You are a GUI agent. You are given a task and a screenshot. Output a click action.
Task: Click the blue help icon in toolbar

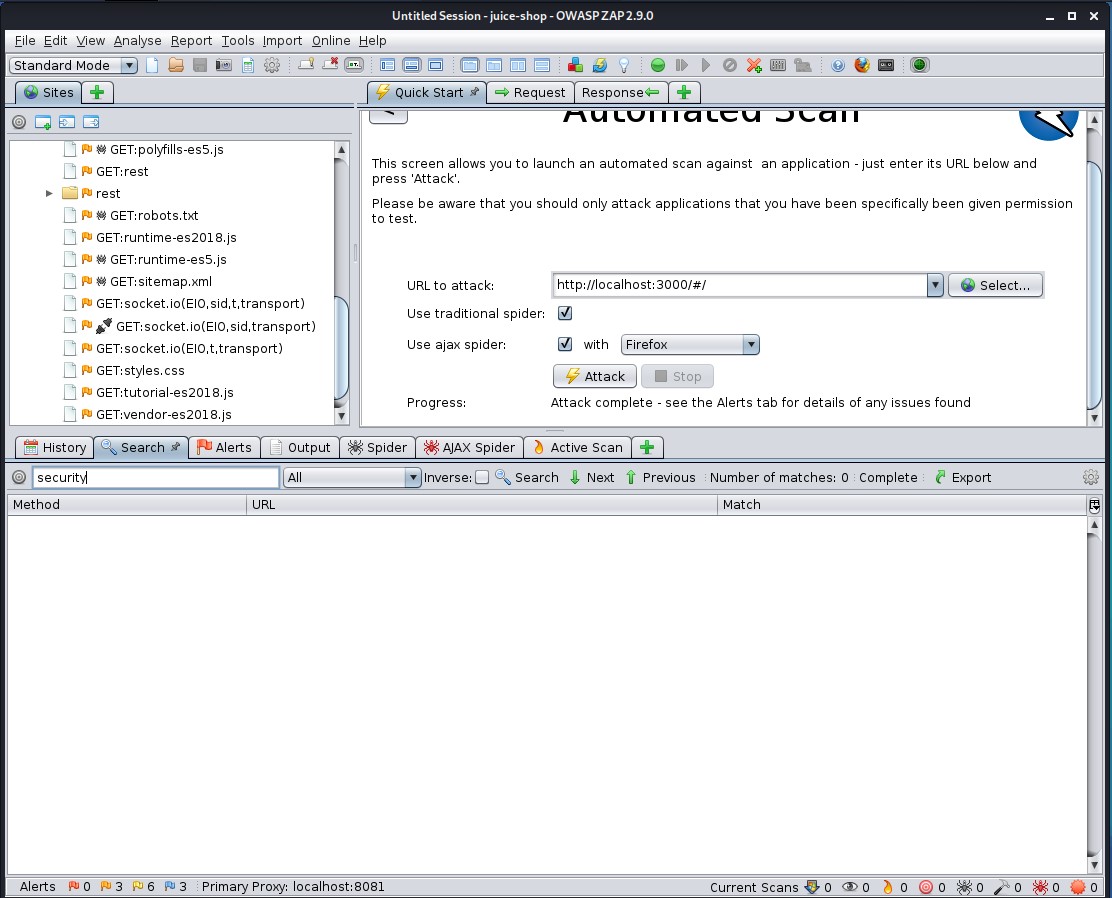(838, 65)
